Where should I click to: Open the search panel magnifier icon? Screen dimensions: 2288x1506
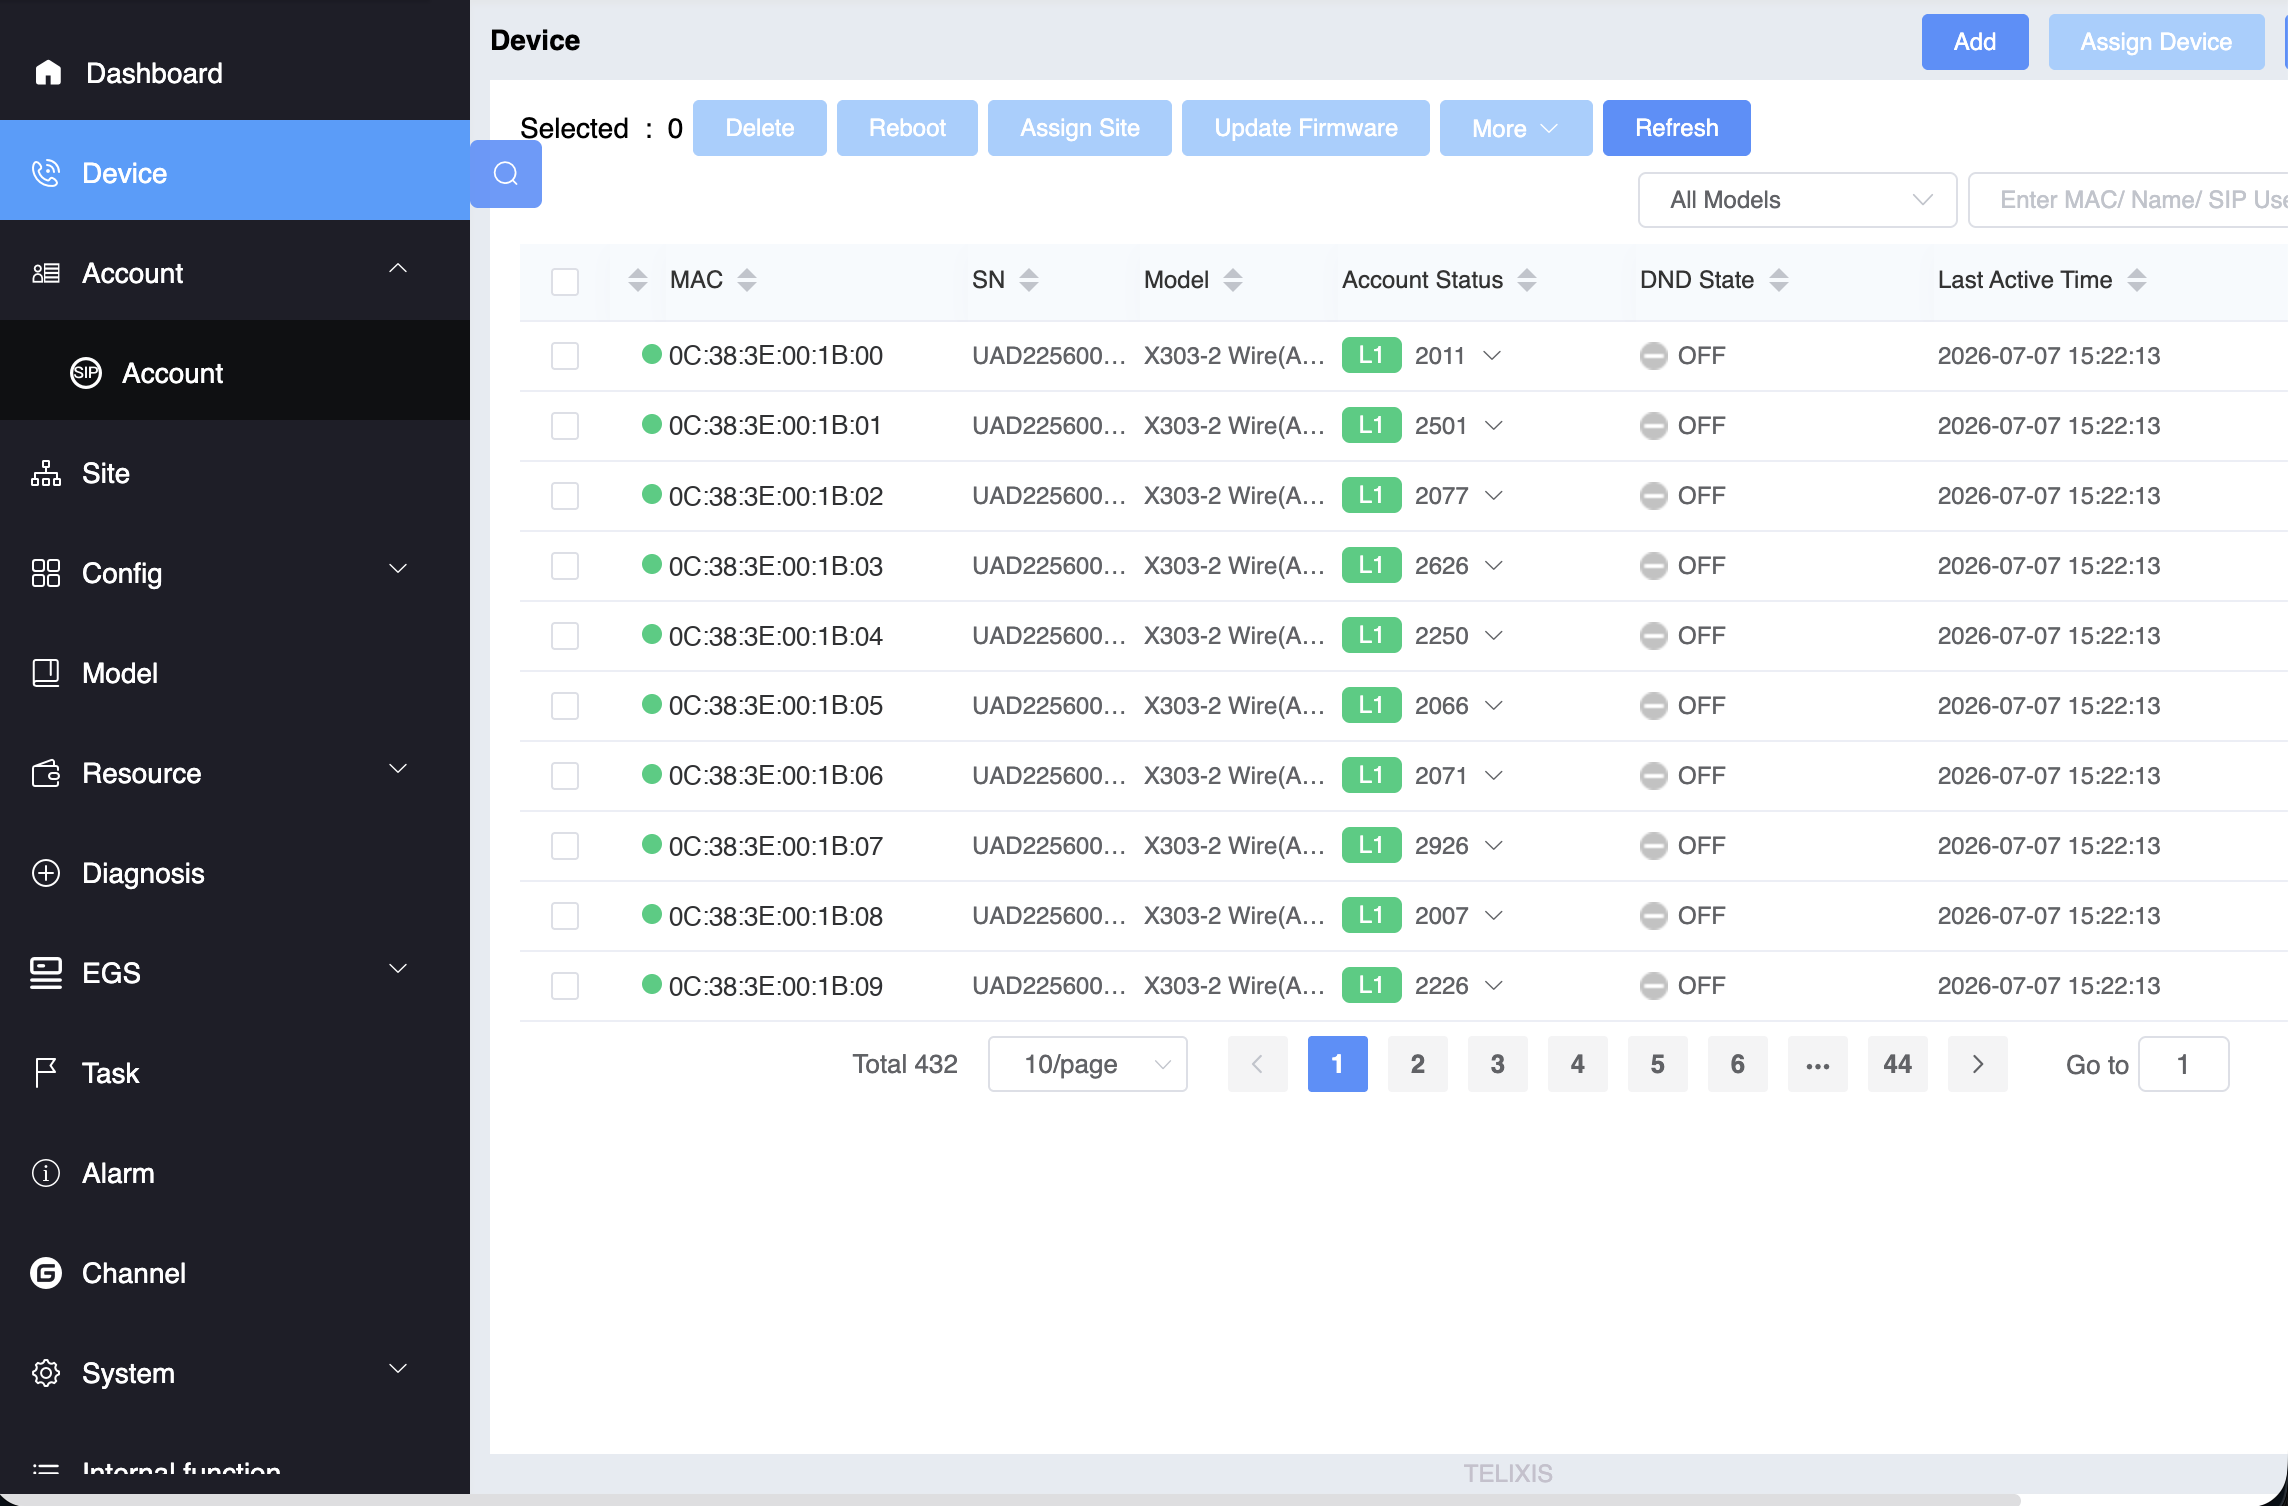(506, 174)
